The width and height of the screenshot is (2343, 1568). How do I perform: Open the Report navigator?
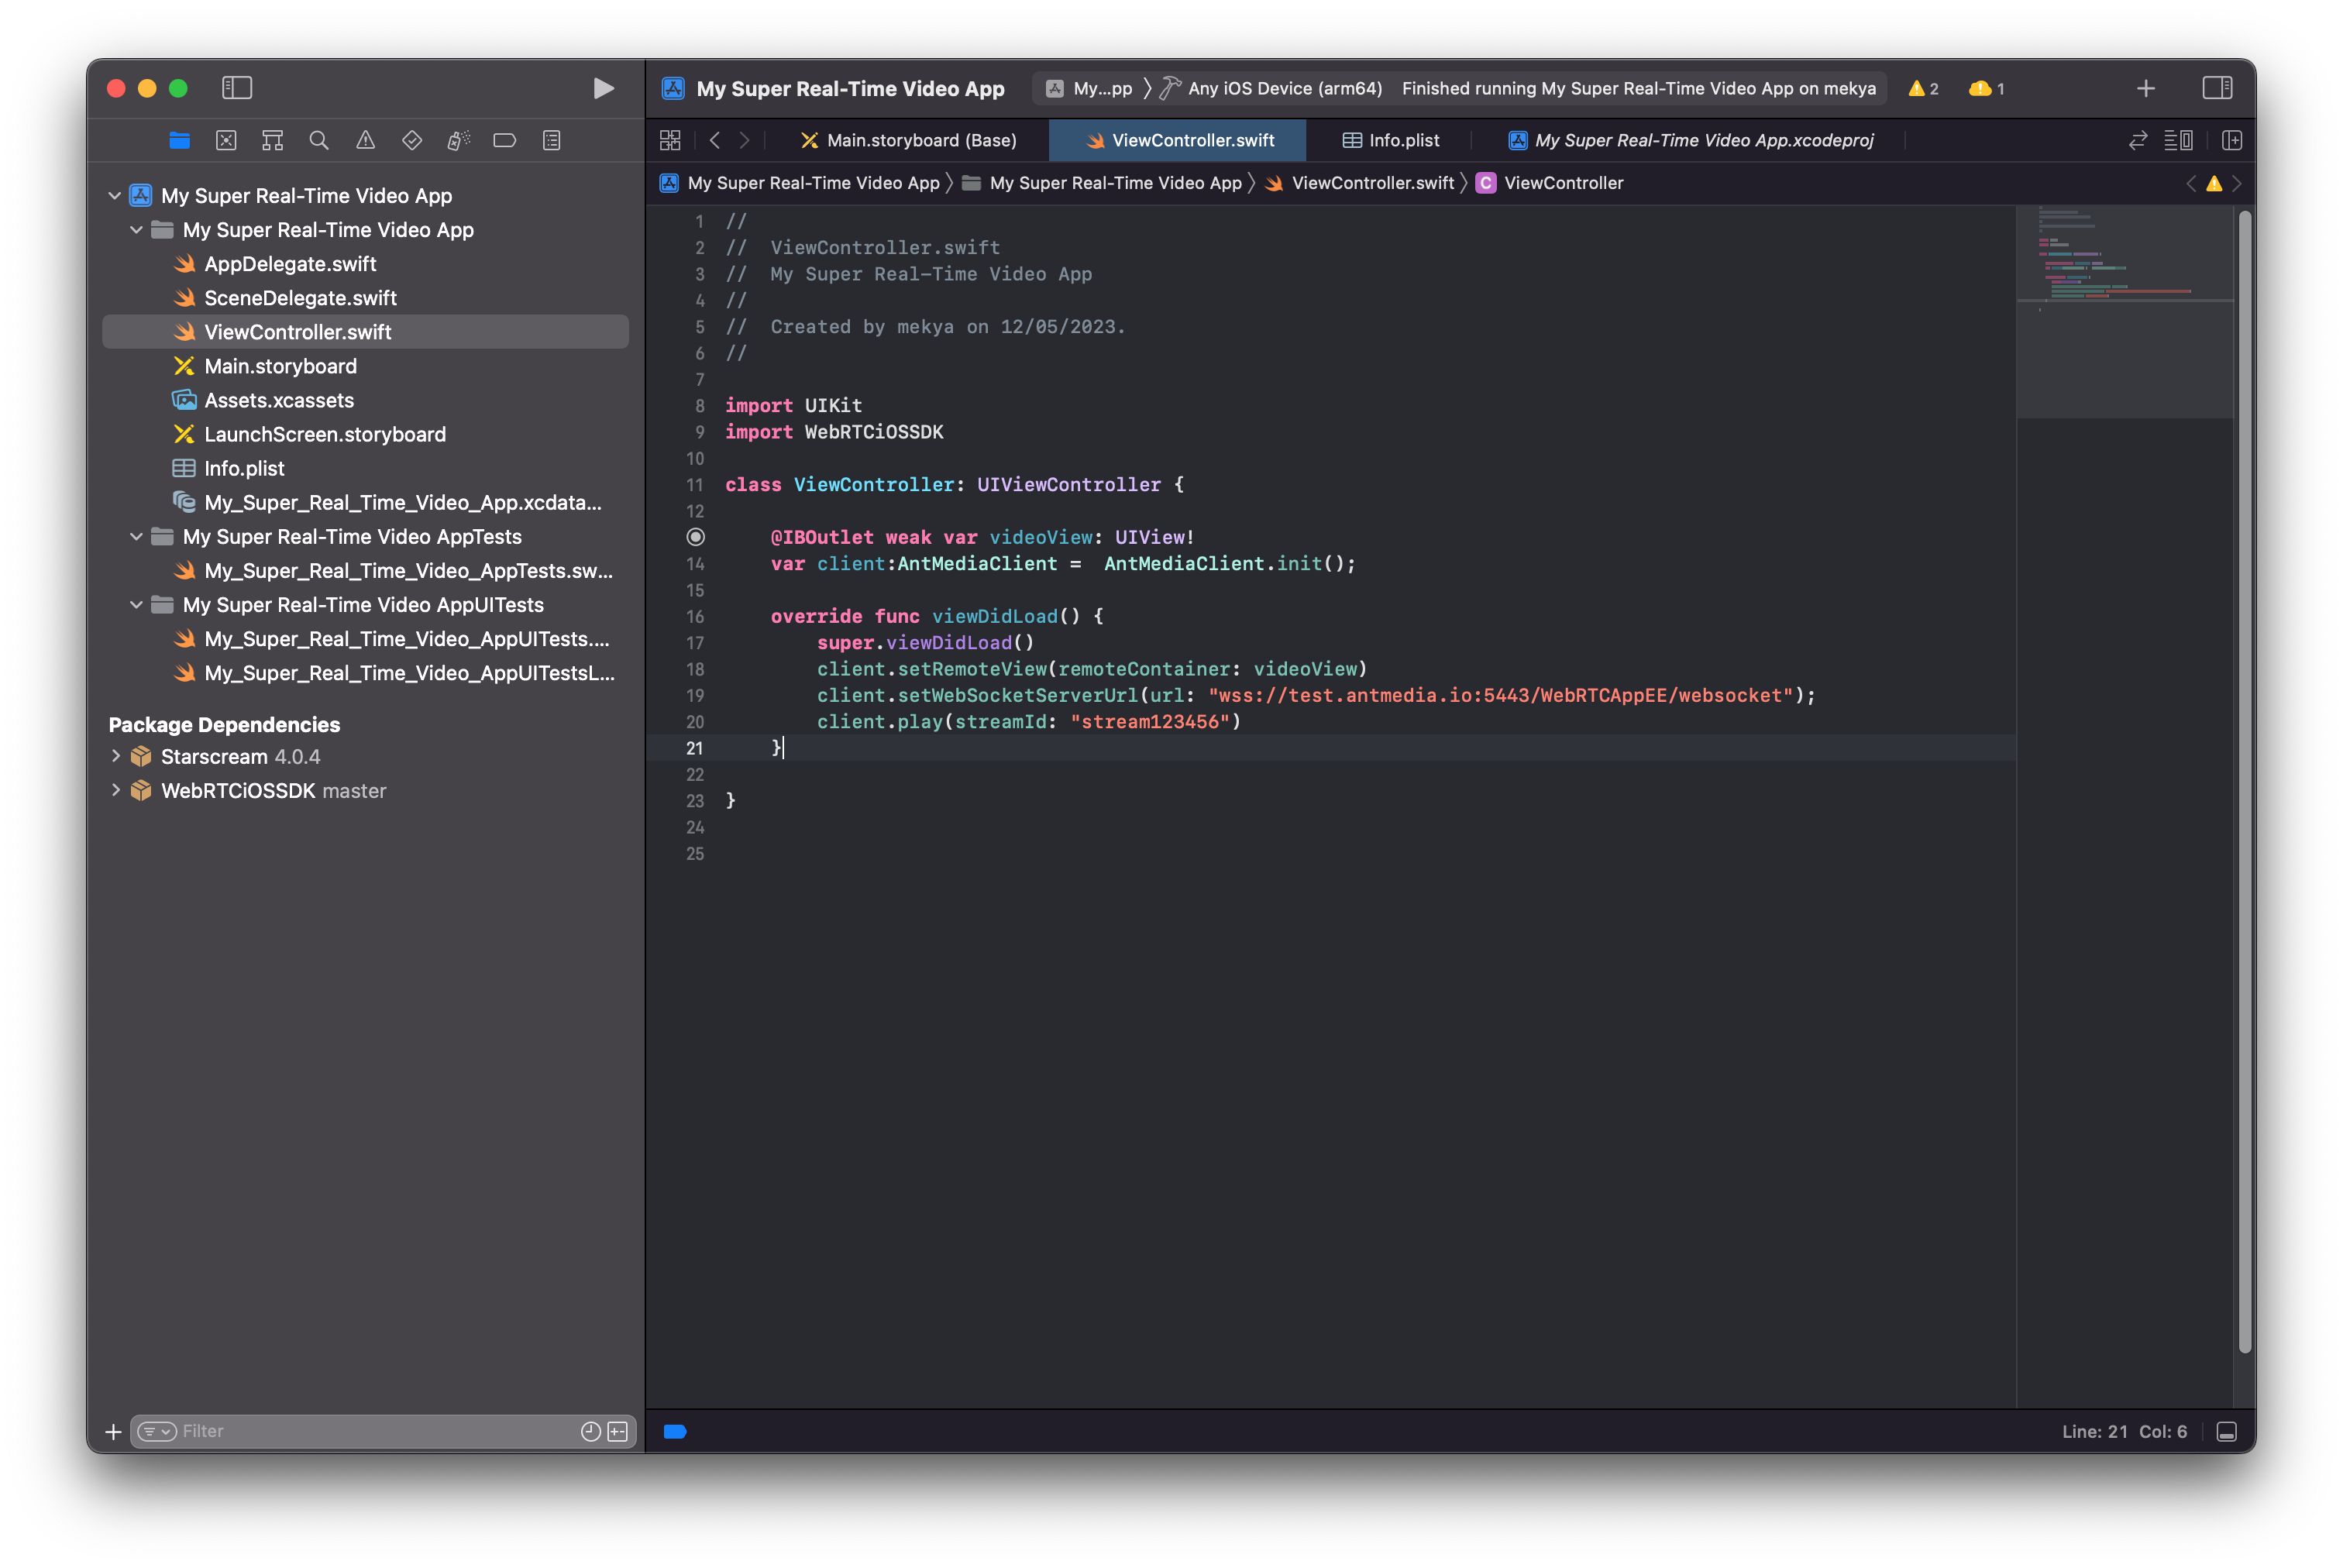coord(551,140)
